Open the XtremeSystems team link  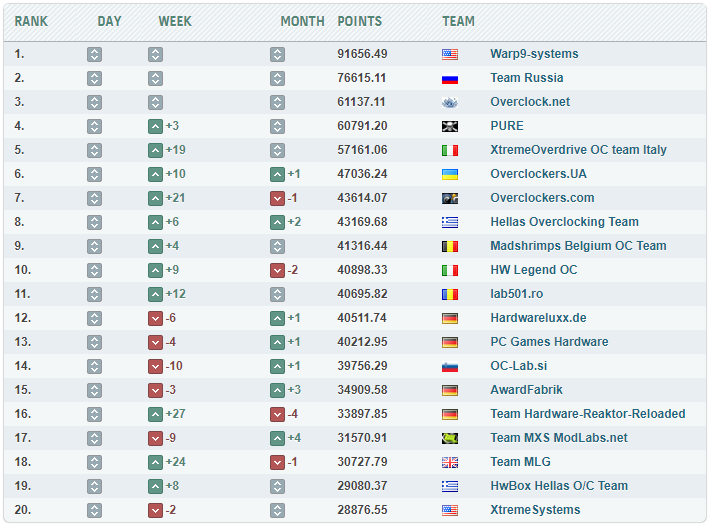[x=535, y=510]
